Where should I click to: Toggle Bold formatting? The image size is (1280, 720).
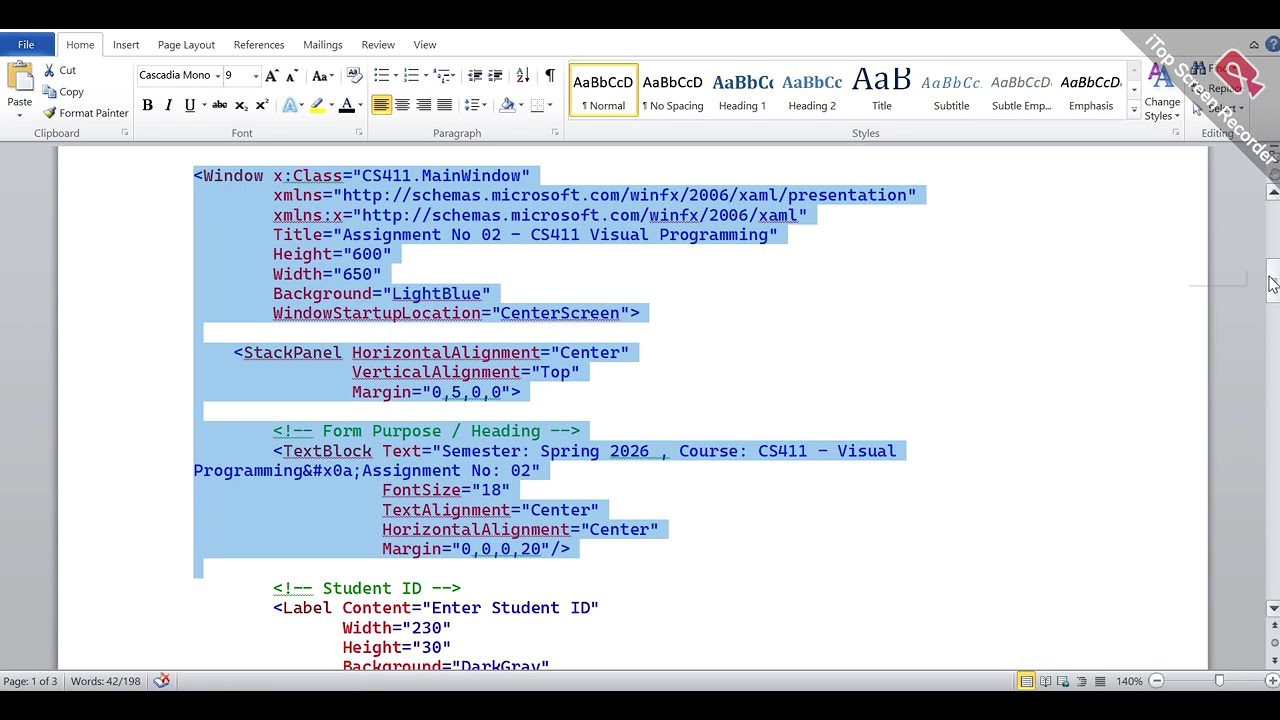pyautogui.click(x=147, y=105)
